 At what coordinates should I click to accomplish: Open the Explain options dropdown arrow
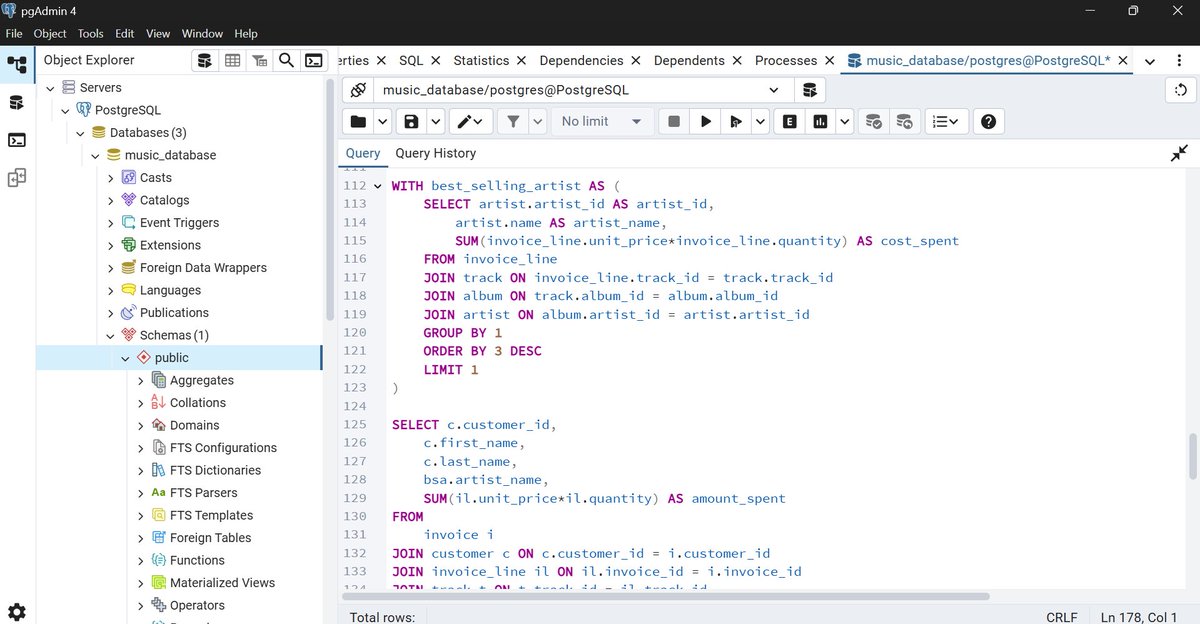pyautogui.click(x=845, y=121)
